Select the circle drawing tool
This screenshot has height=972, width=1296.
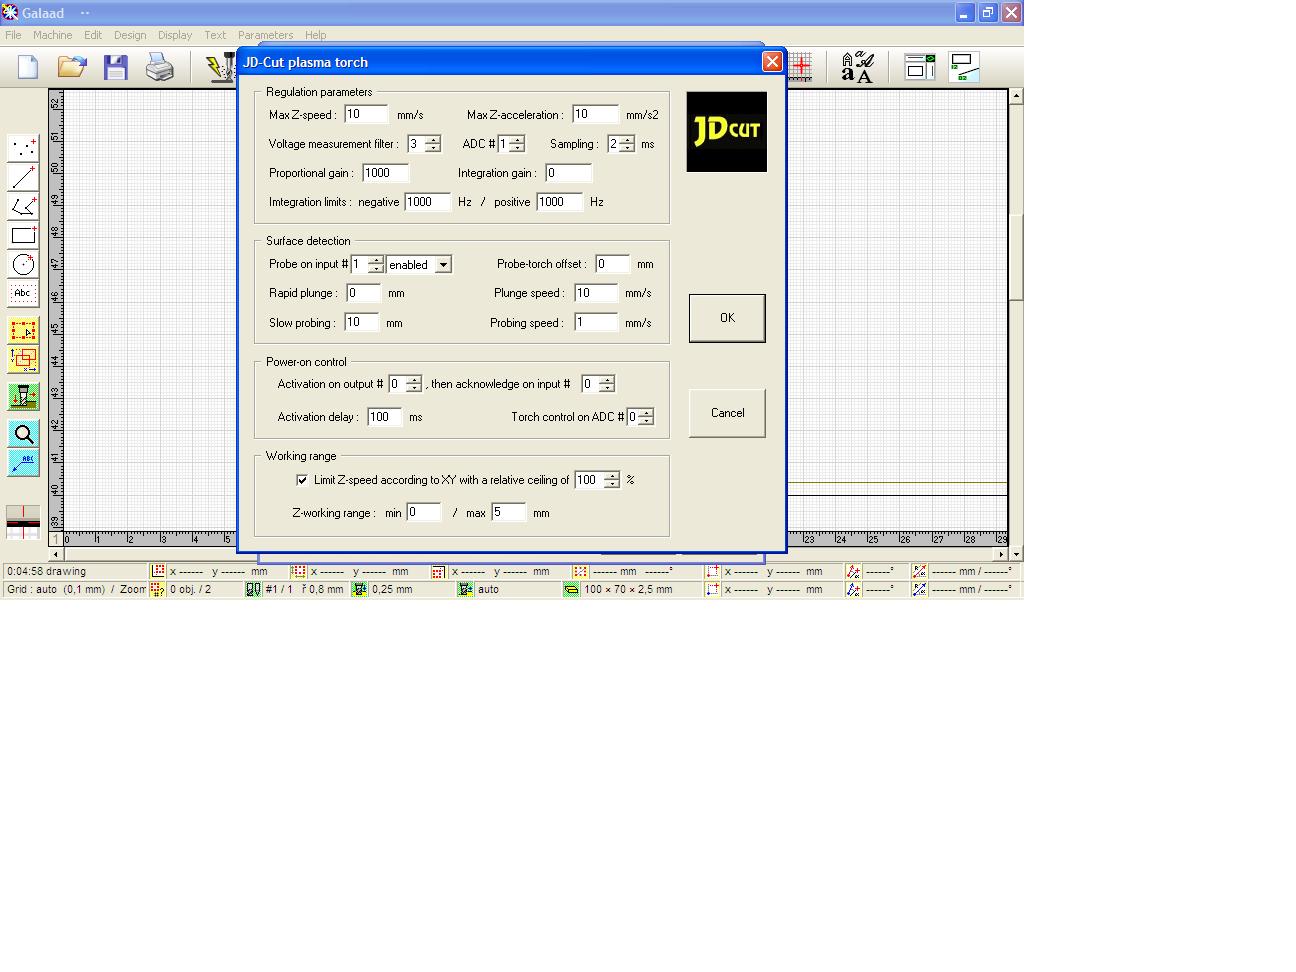click(x=23, y=265)
